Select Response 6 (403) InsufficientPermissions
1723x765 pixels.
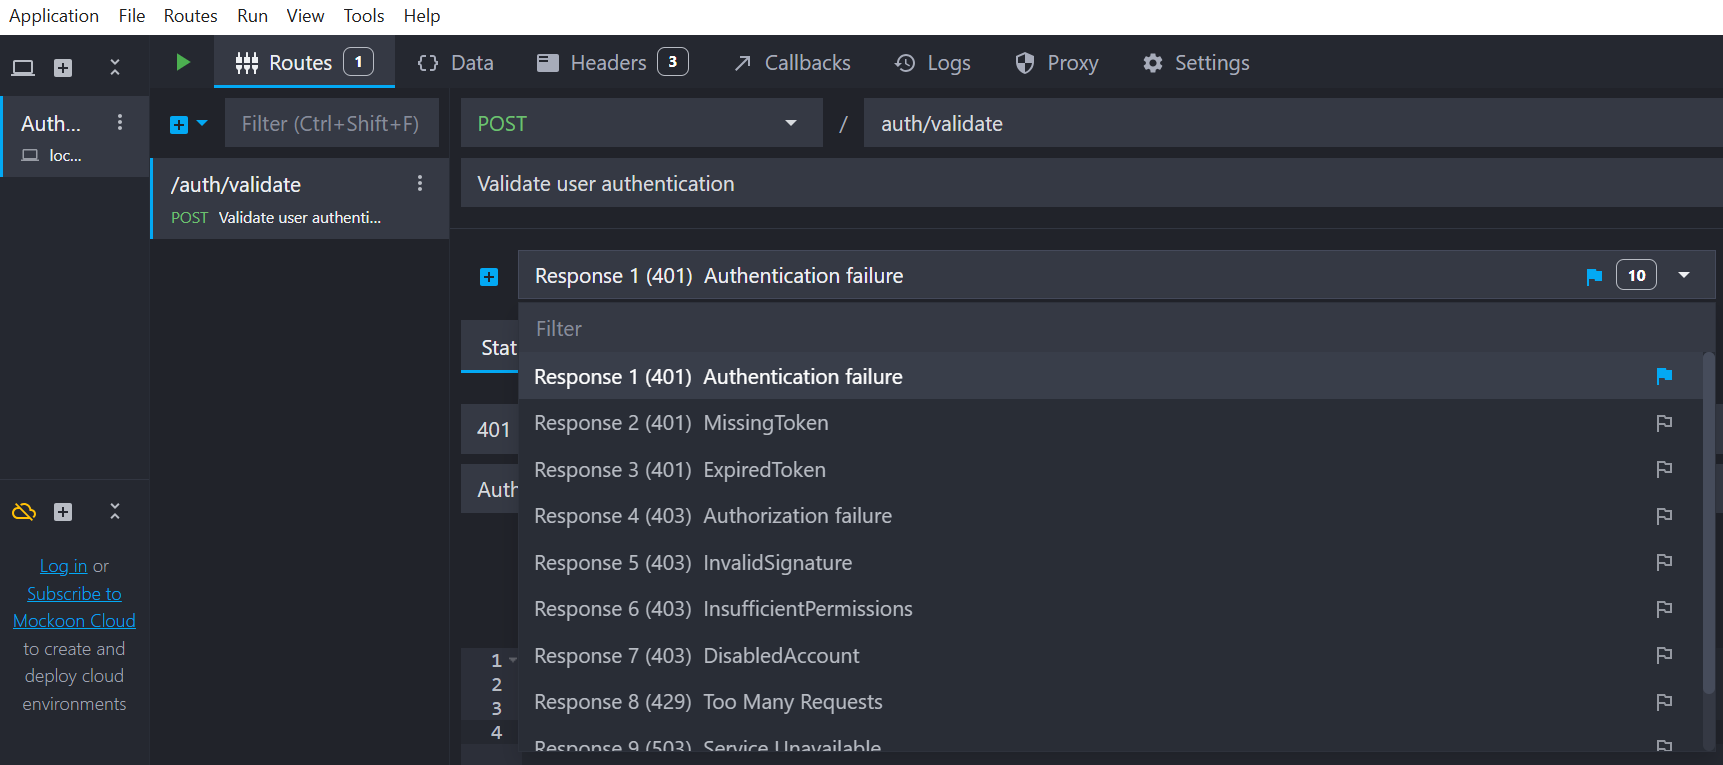(1110, 609)
